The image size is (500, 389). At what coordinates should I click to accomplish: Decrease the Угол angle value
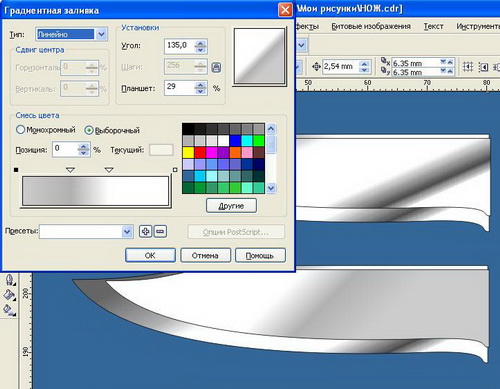pyautogui.click(x=200, y=49)
